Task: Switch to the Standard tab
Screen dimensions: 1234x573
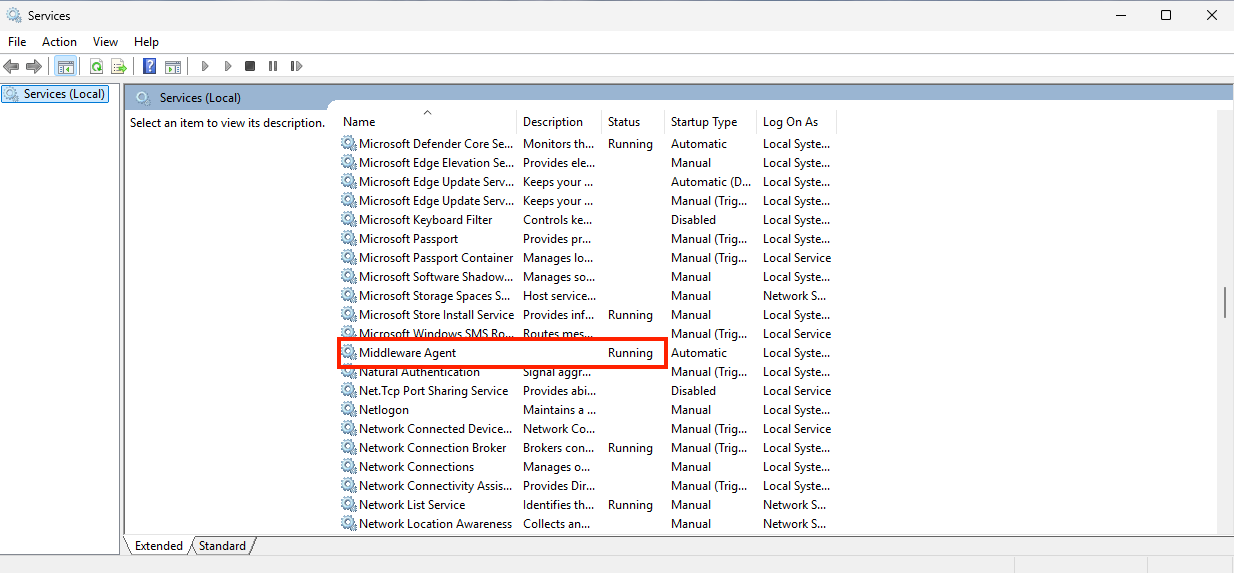Action: [x=222, y=546]
